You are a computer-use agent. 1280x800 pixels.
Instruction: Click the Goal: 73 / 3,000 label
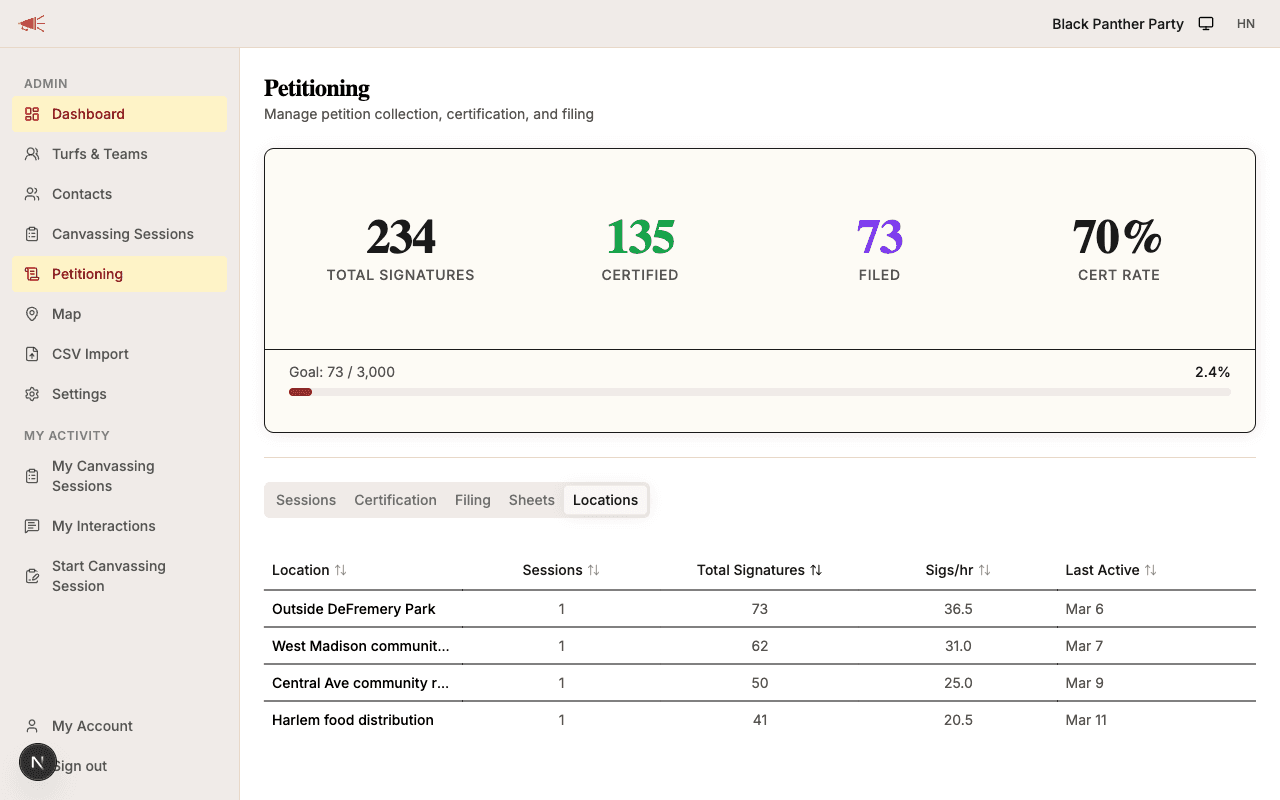(x=342, y=372)
